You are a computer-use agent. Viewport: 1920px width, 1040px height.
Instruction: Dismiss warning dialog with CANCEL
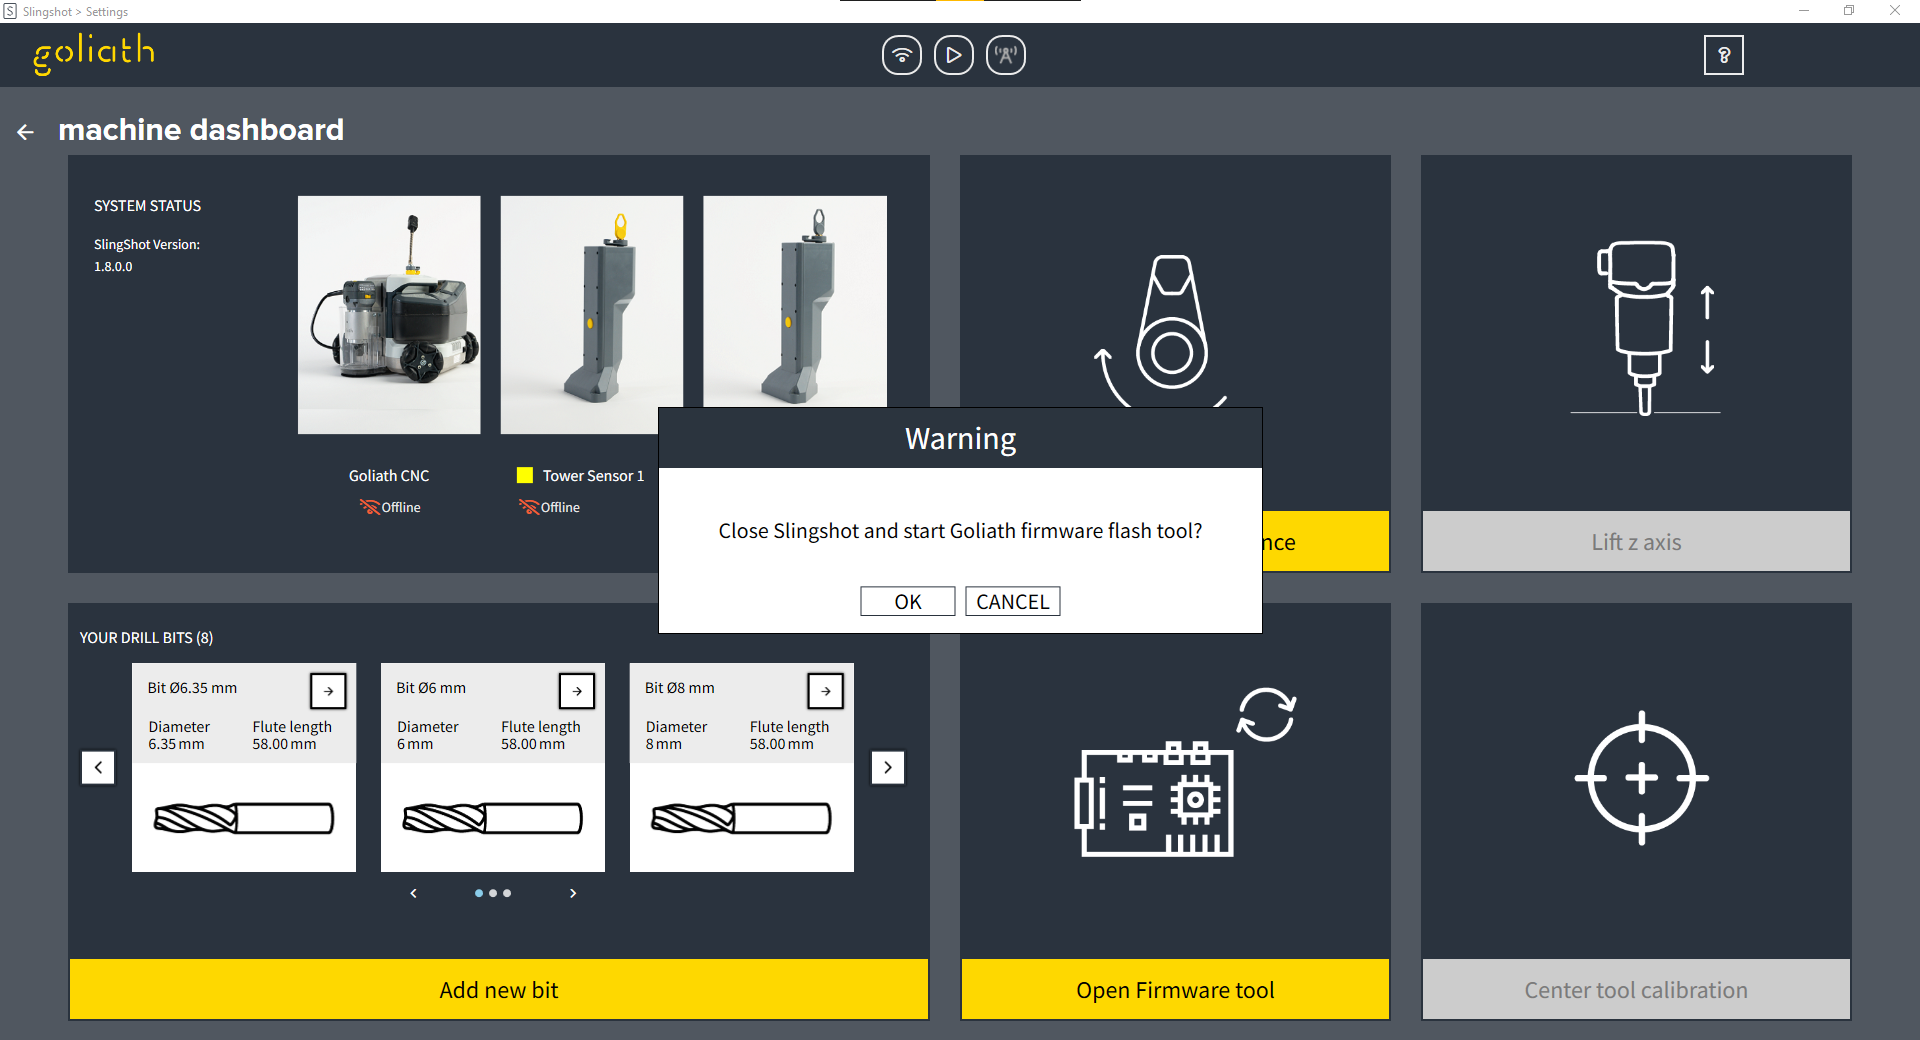[1012, 601]
